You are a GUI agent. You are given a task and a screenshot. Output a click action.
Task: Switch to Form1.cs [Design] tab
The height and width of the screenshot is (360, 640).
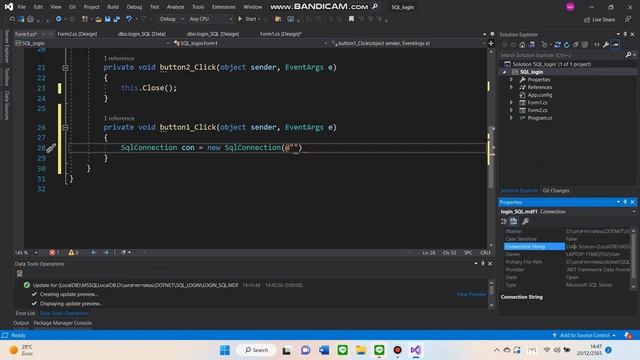click(x=280, y=34)
